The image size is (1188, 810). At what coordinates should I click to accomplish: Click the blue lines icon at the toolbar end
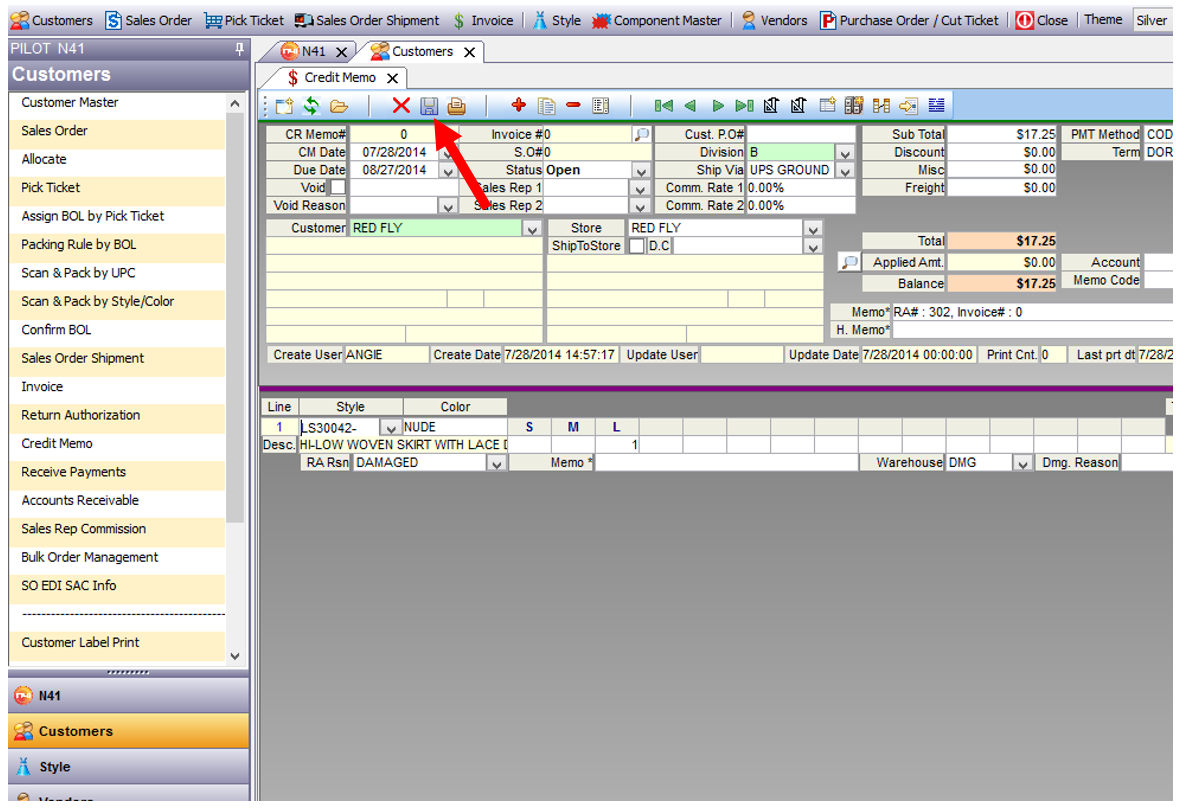936,105
